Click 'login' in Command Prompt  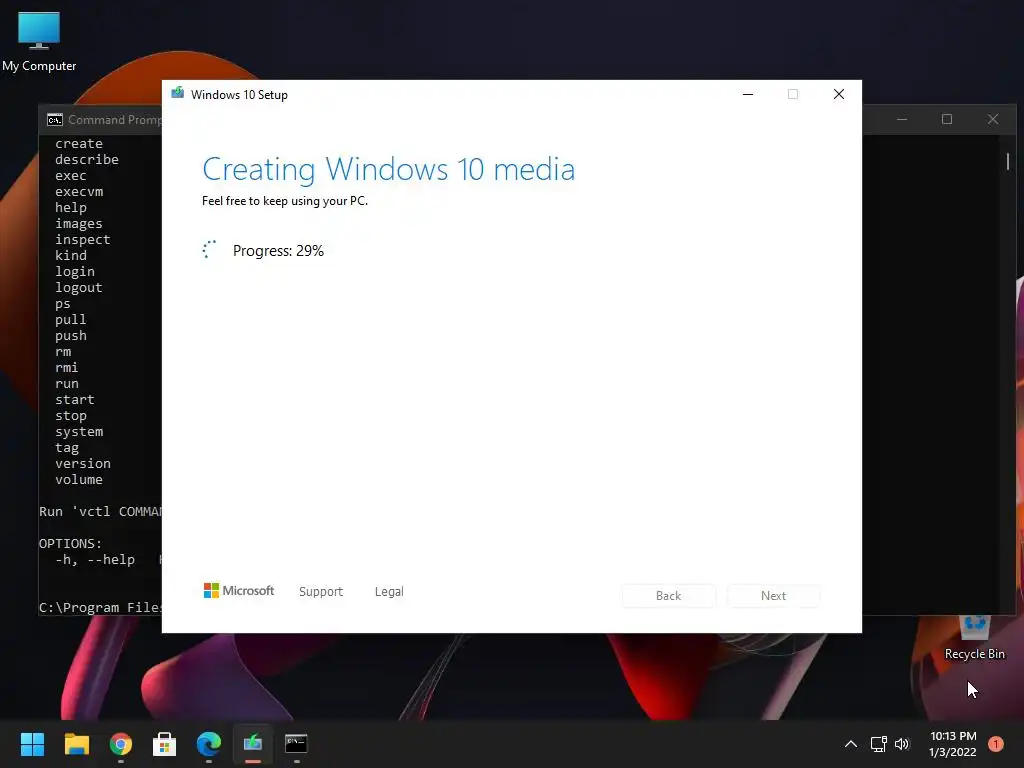pyautogui.click(x=74, y=272)
